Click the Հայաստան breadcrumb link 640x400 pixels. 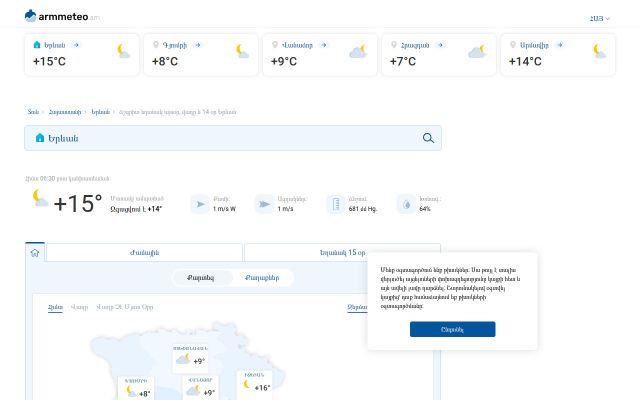point(65,112)
